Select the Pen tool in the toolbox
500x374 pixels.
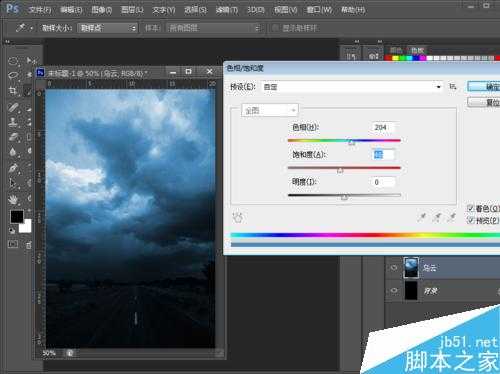point(13,168)
